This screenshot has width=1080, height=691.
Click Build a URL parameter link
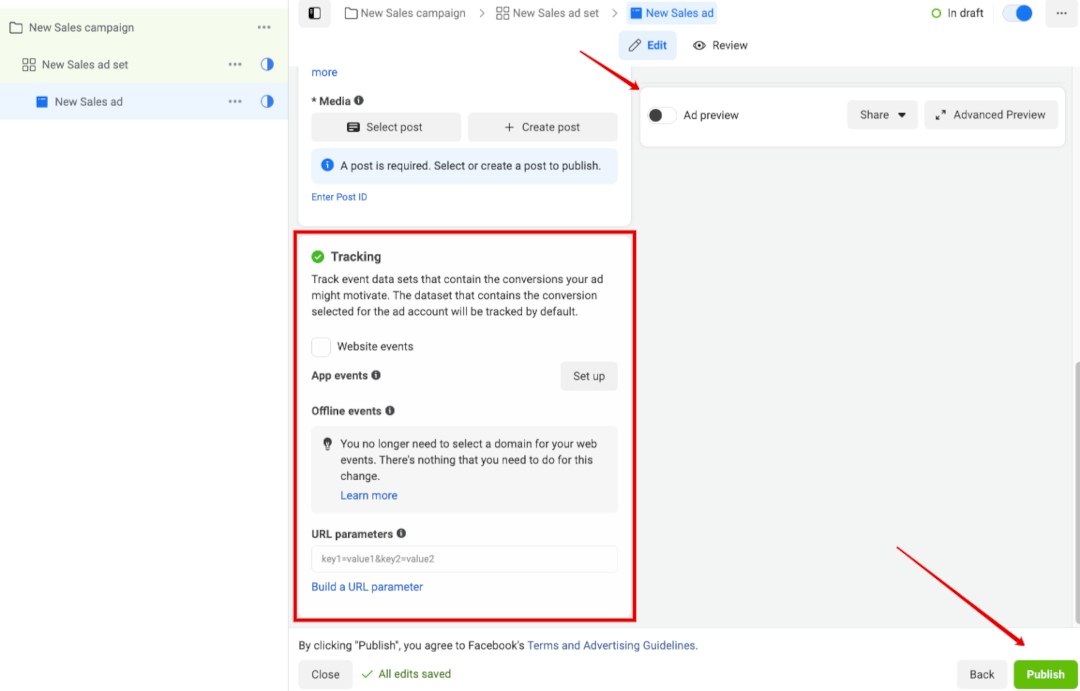(x=367, y=587)
